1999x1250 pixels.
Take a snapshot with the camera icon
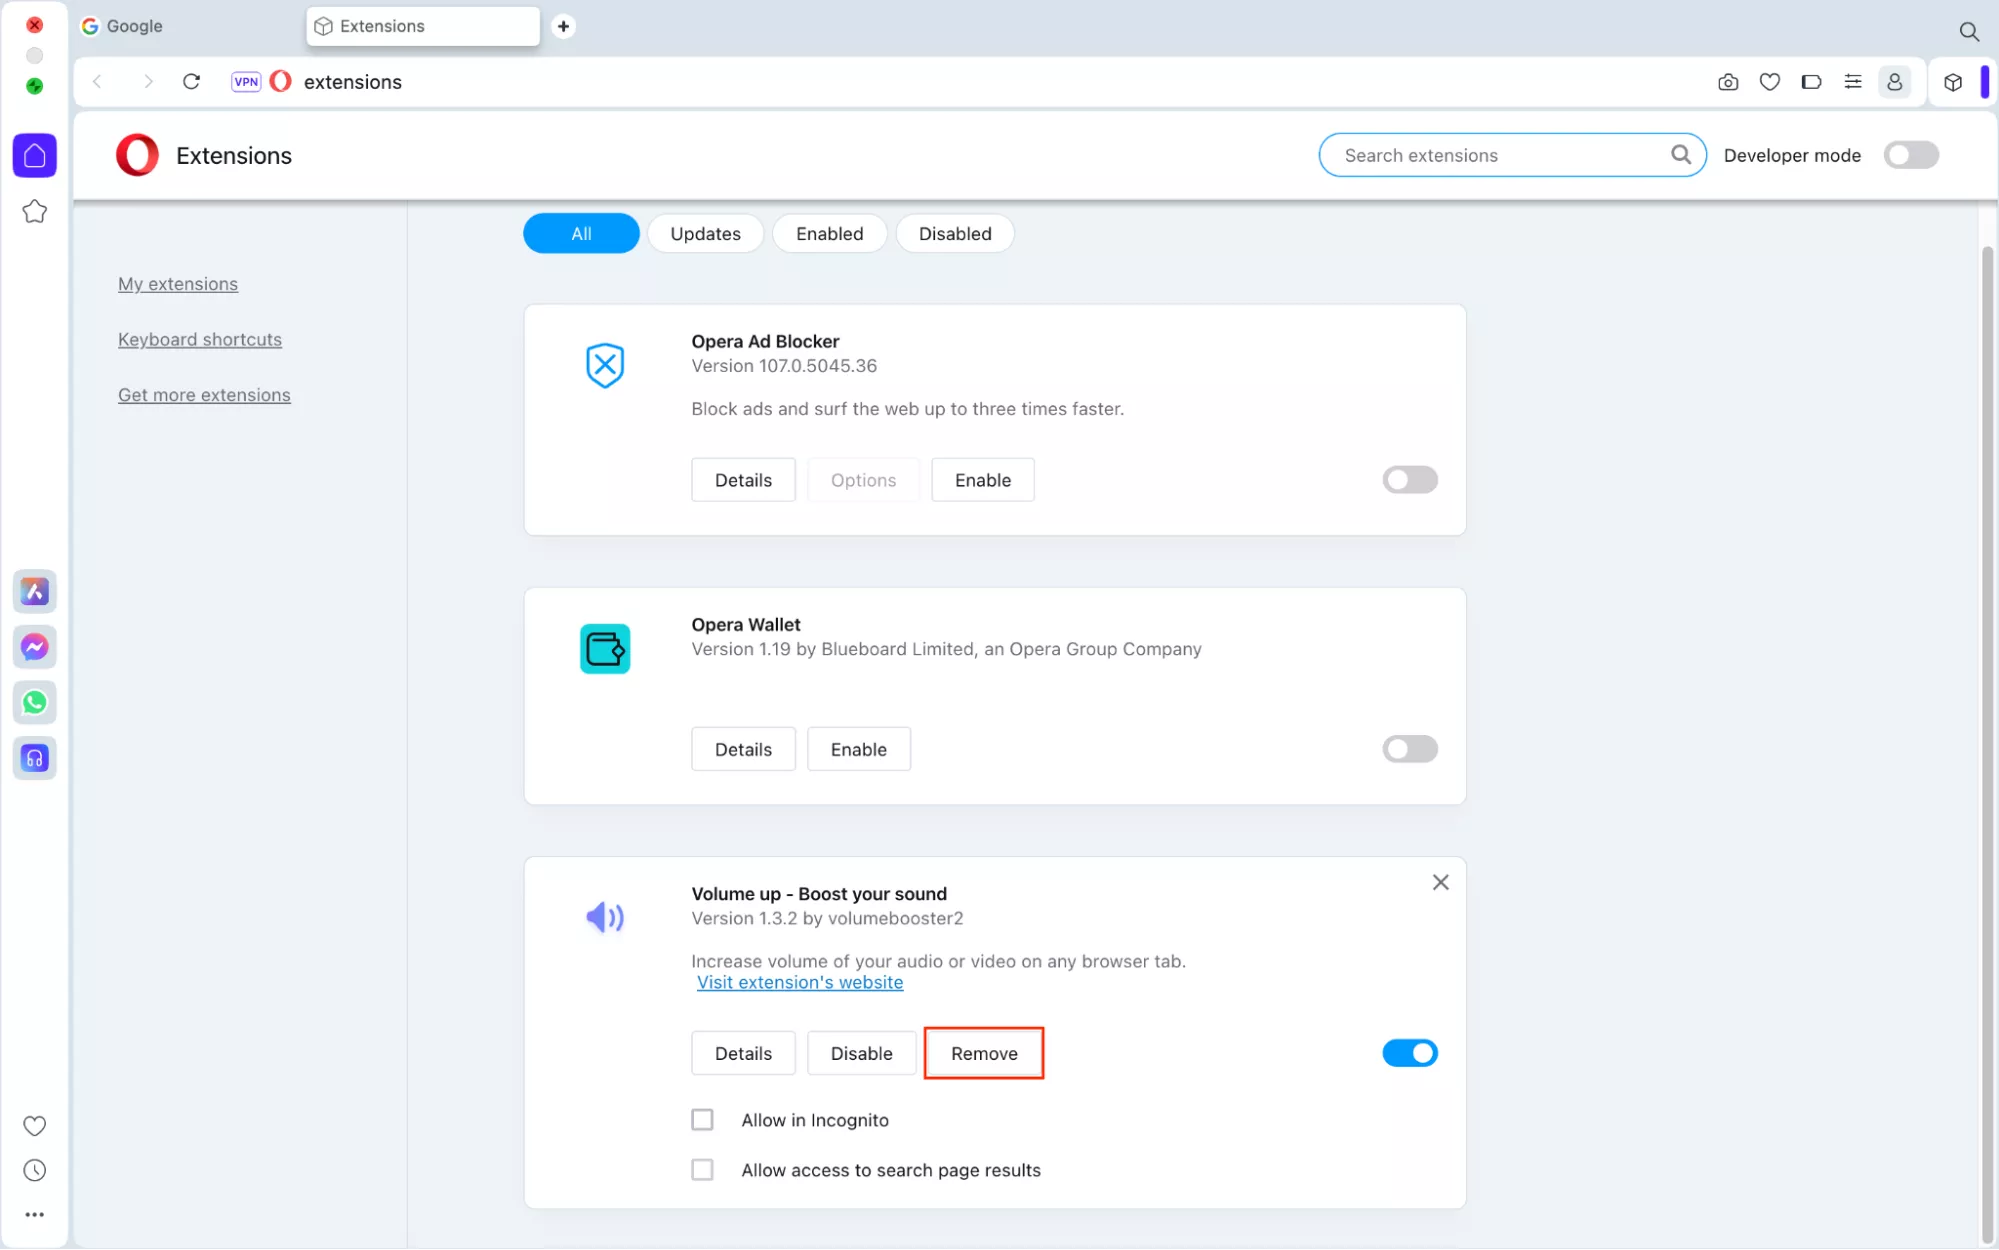1728,82
